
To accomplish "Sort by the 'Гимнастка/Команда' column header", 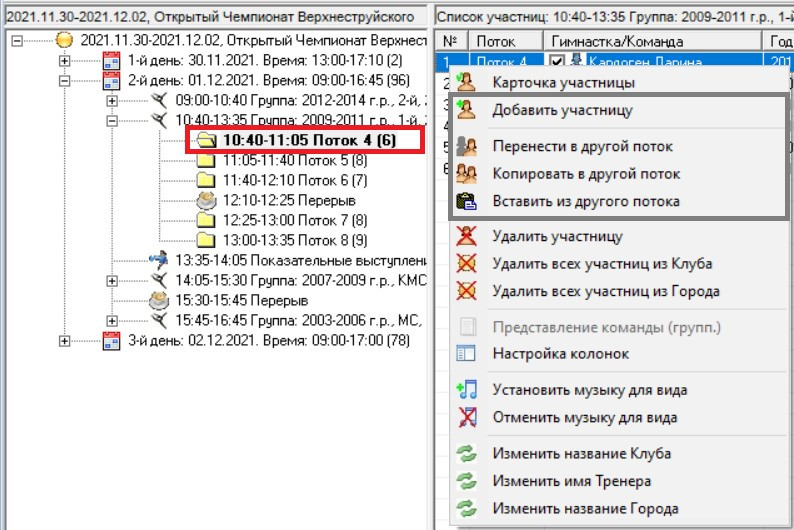I will tap(617, 41).
